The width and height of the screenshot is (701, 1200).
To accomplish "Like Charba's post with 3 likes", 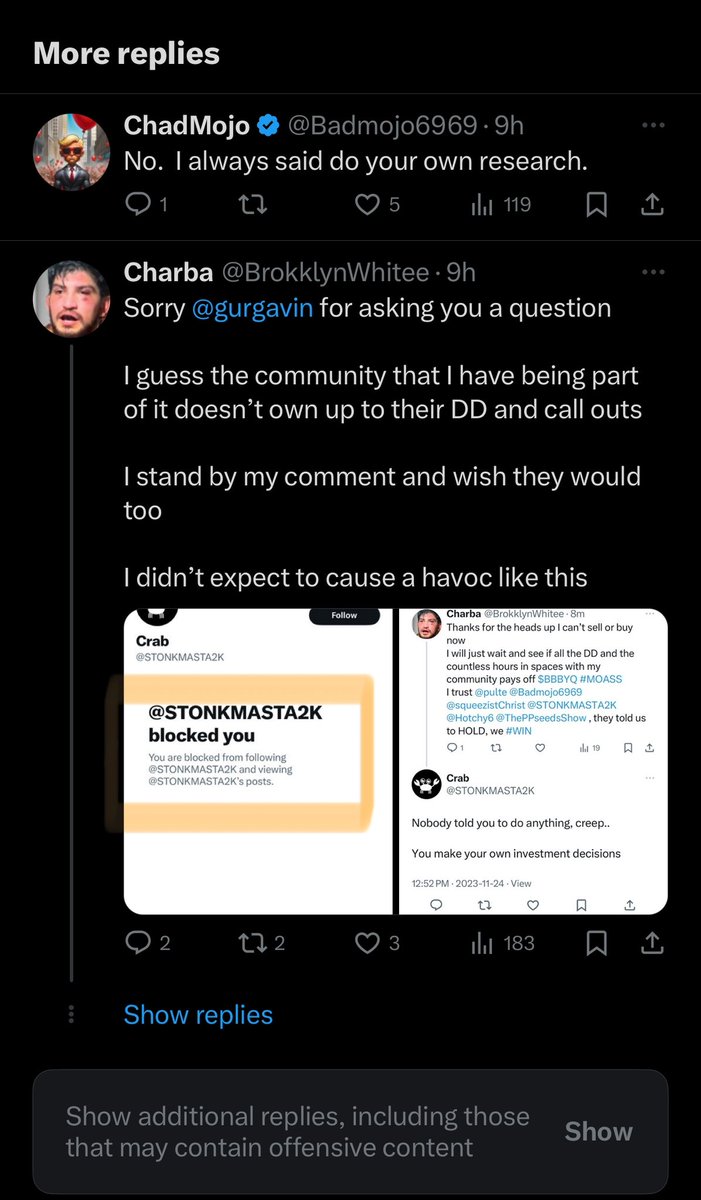I will coord(369,942).
